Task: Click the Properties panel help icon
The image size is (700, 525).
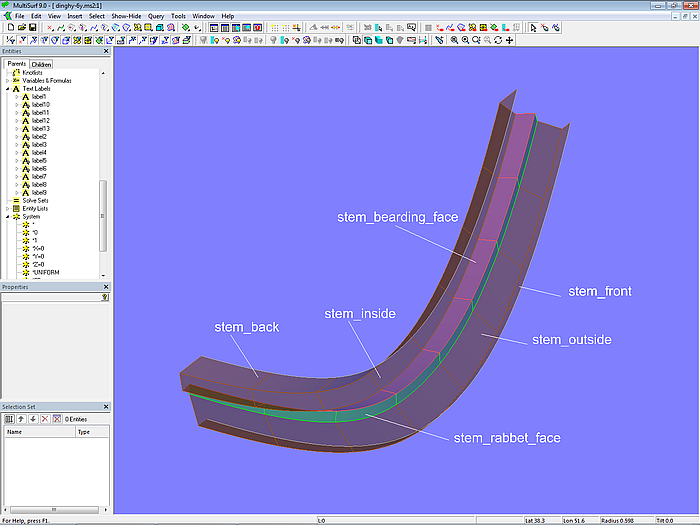Action: pyautogui.click(x=105, y=297)
